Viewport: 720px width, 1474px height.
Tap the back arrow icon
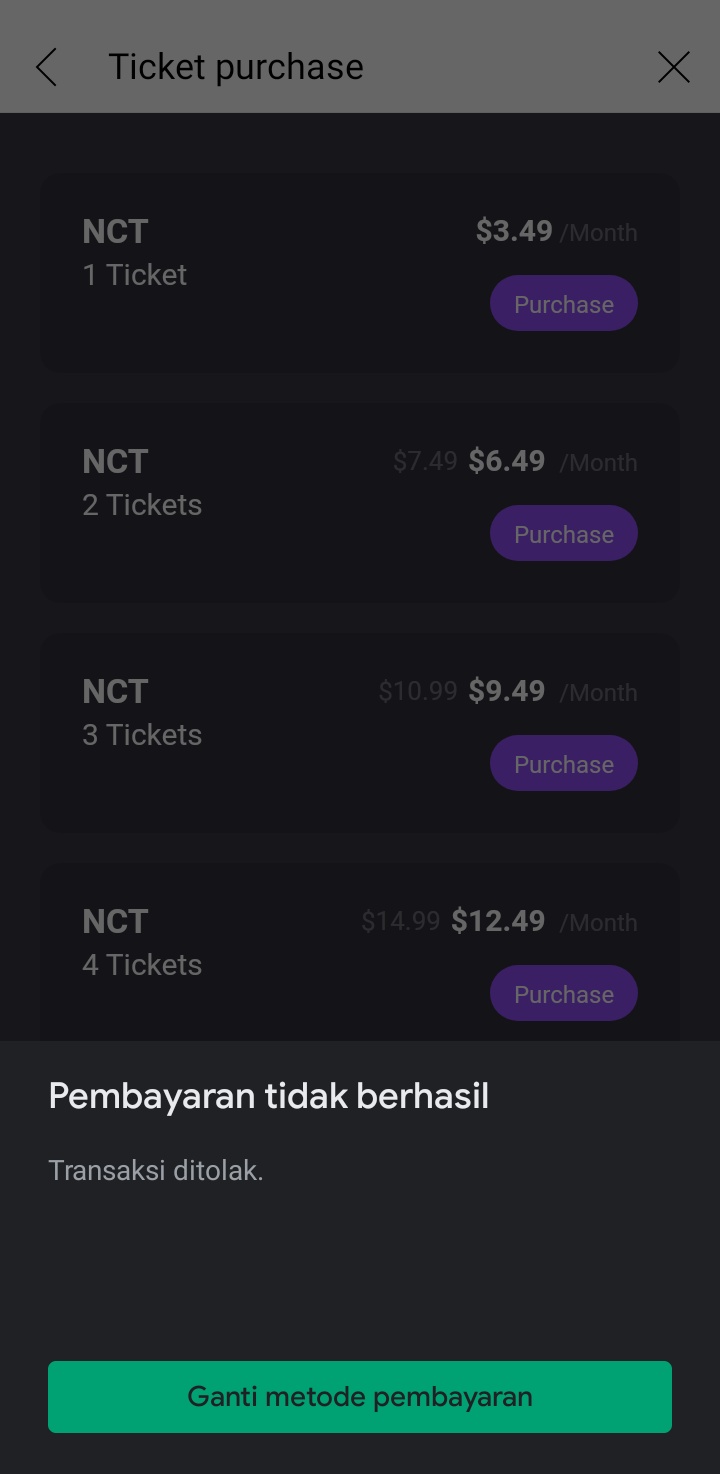click(x=46, y=67)
